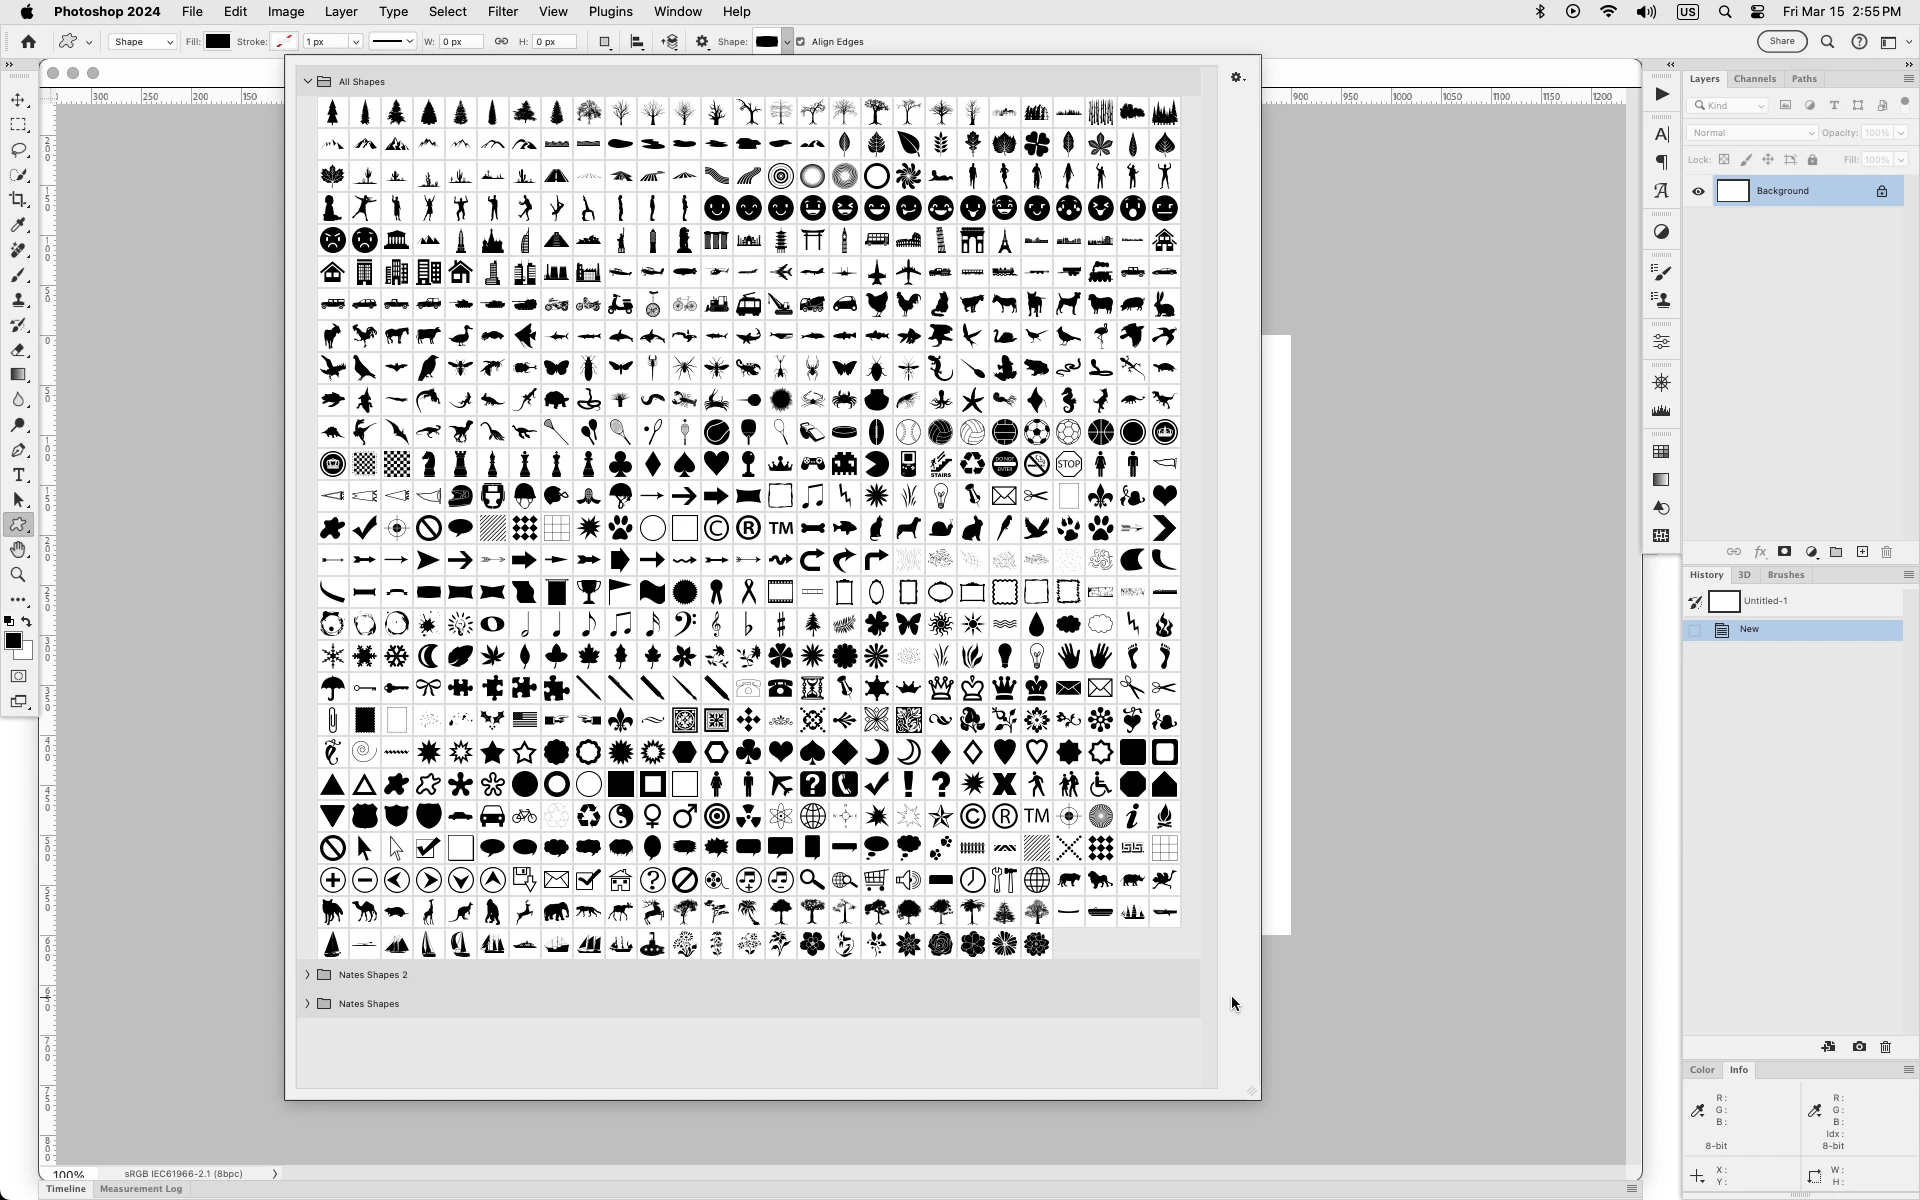Select the Horizontal Type tool
1920x1200 pixels.
pyautogui.click(x=18, y=475)
